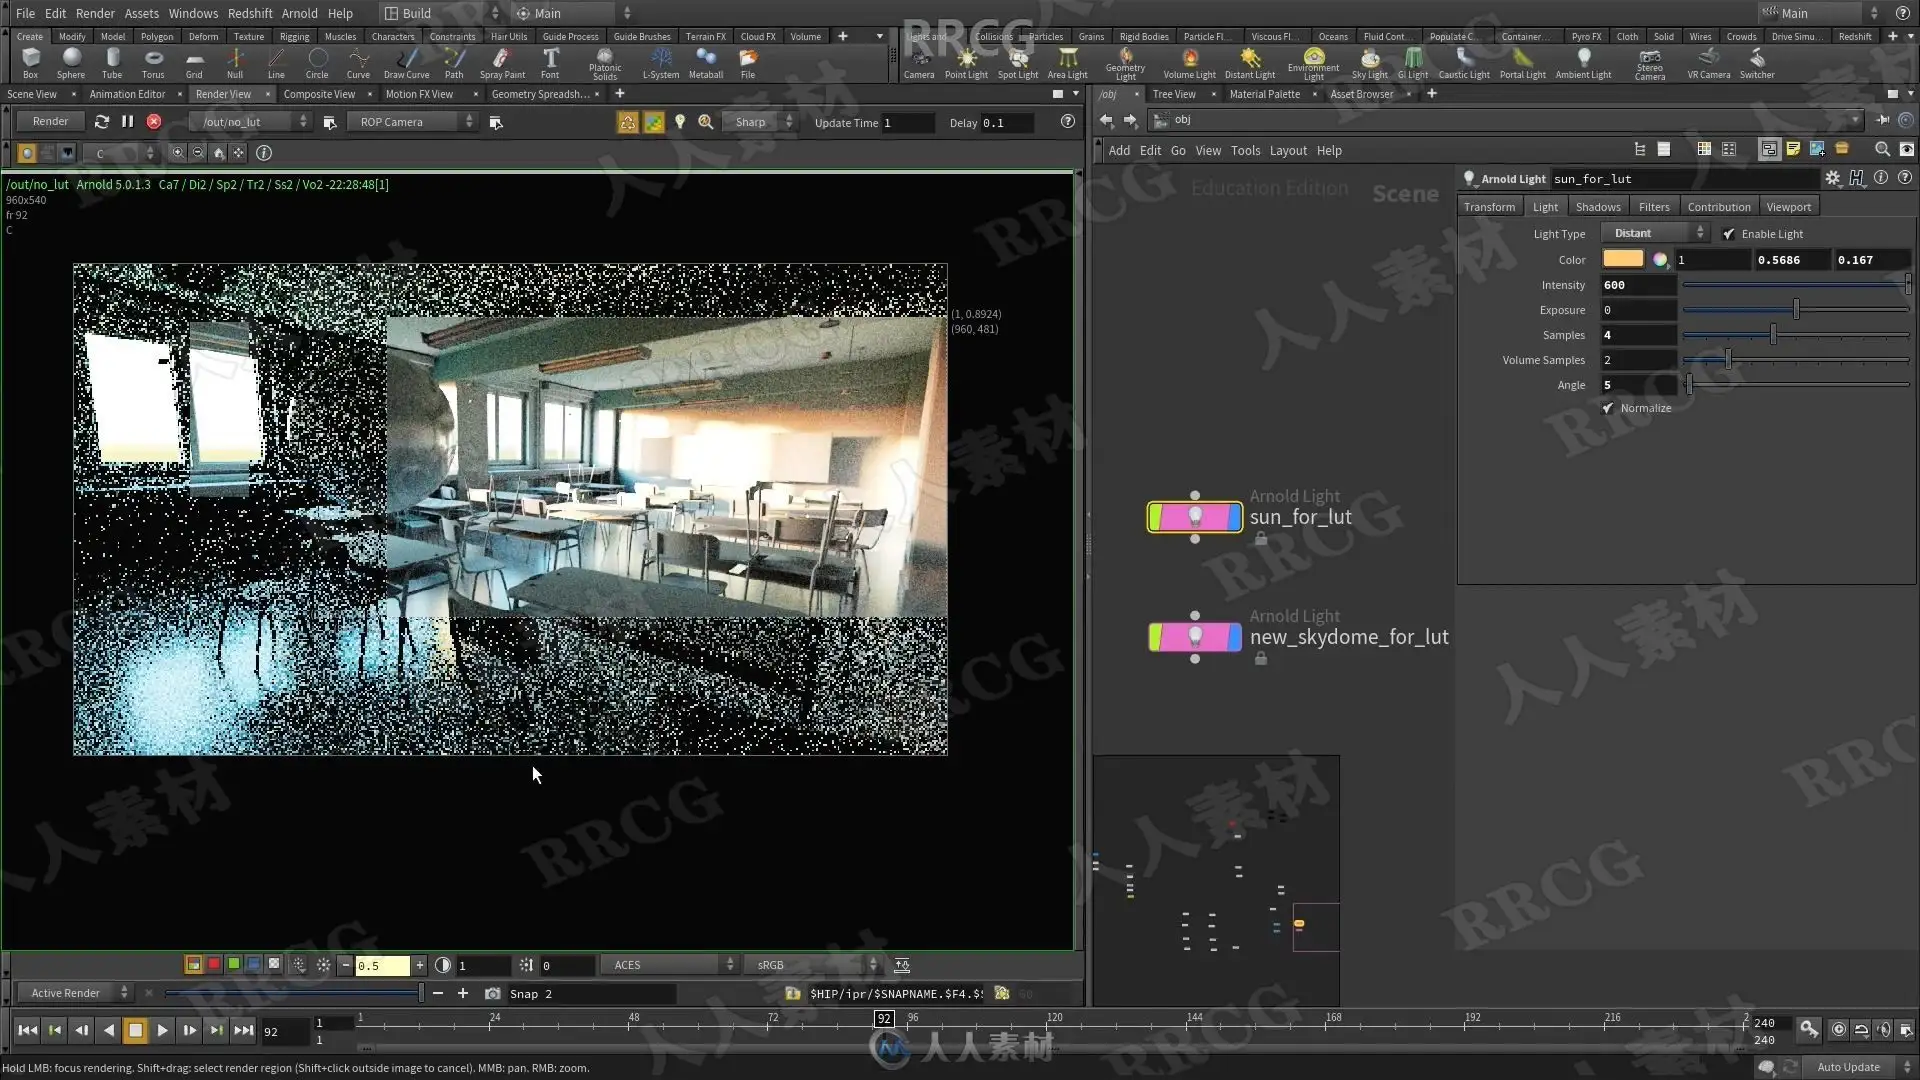1920x1080 pixels.
Task: Open the network editor Layout menu
Action: point(1288,150)
